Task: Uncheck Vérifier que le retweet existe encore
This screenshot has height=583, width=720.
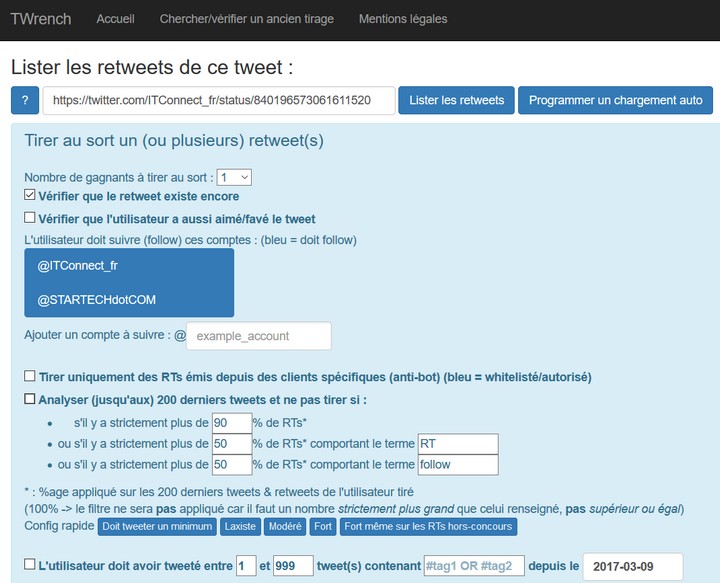Action: point(30,196)
